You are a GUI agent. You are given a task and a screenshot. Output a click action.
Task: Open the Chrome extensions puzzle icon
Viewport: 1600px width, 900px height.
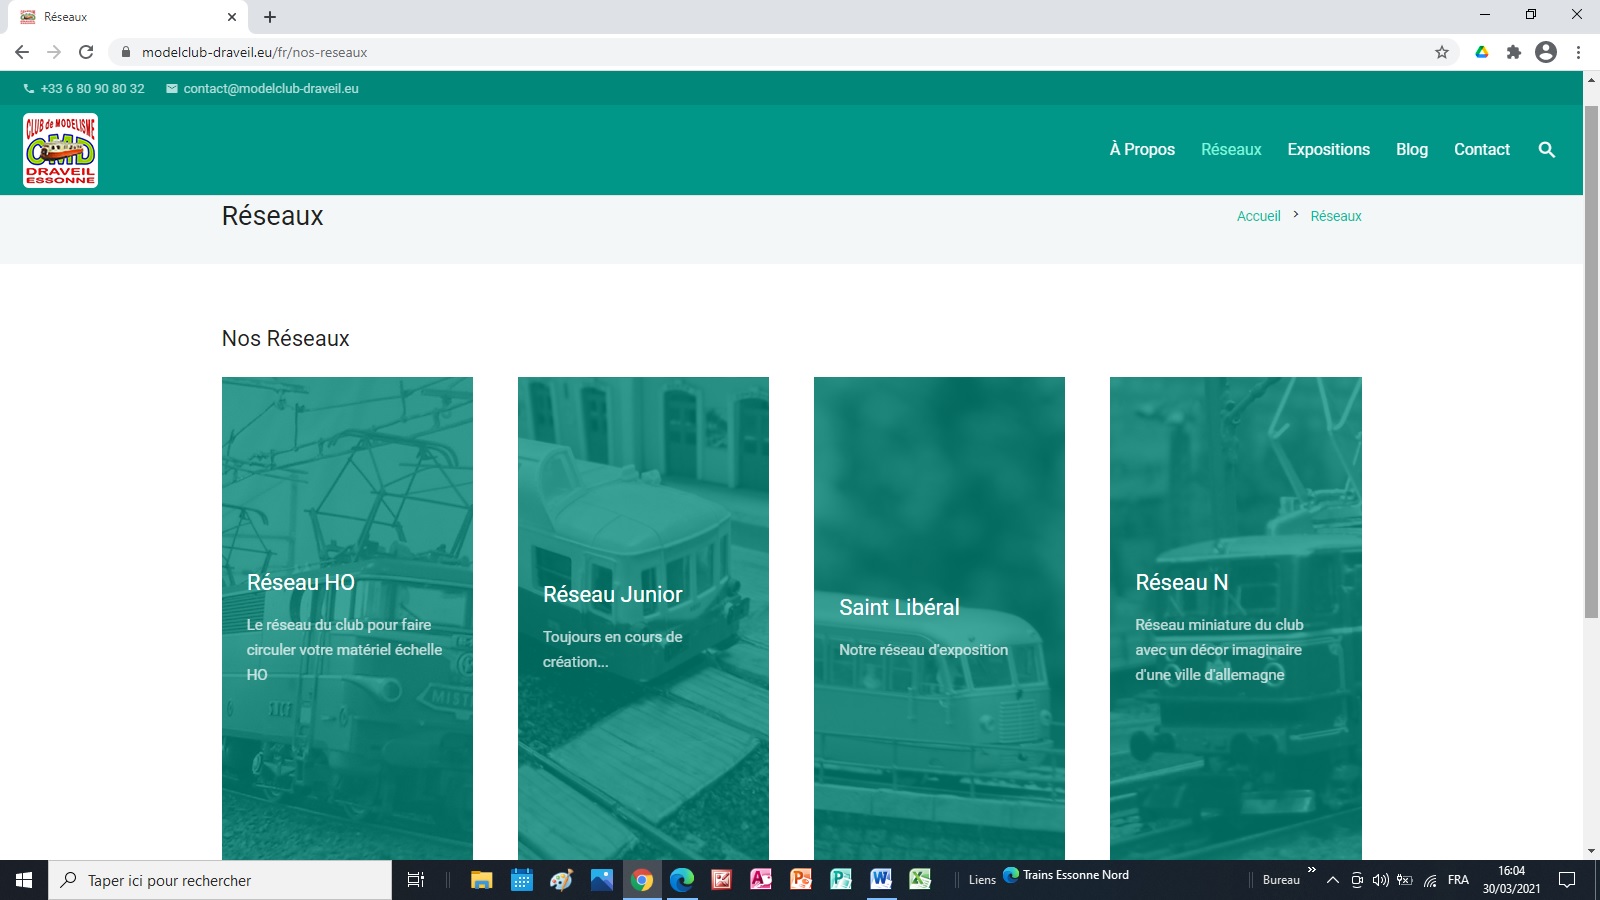[x=1514, y=52]
